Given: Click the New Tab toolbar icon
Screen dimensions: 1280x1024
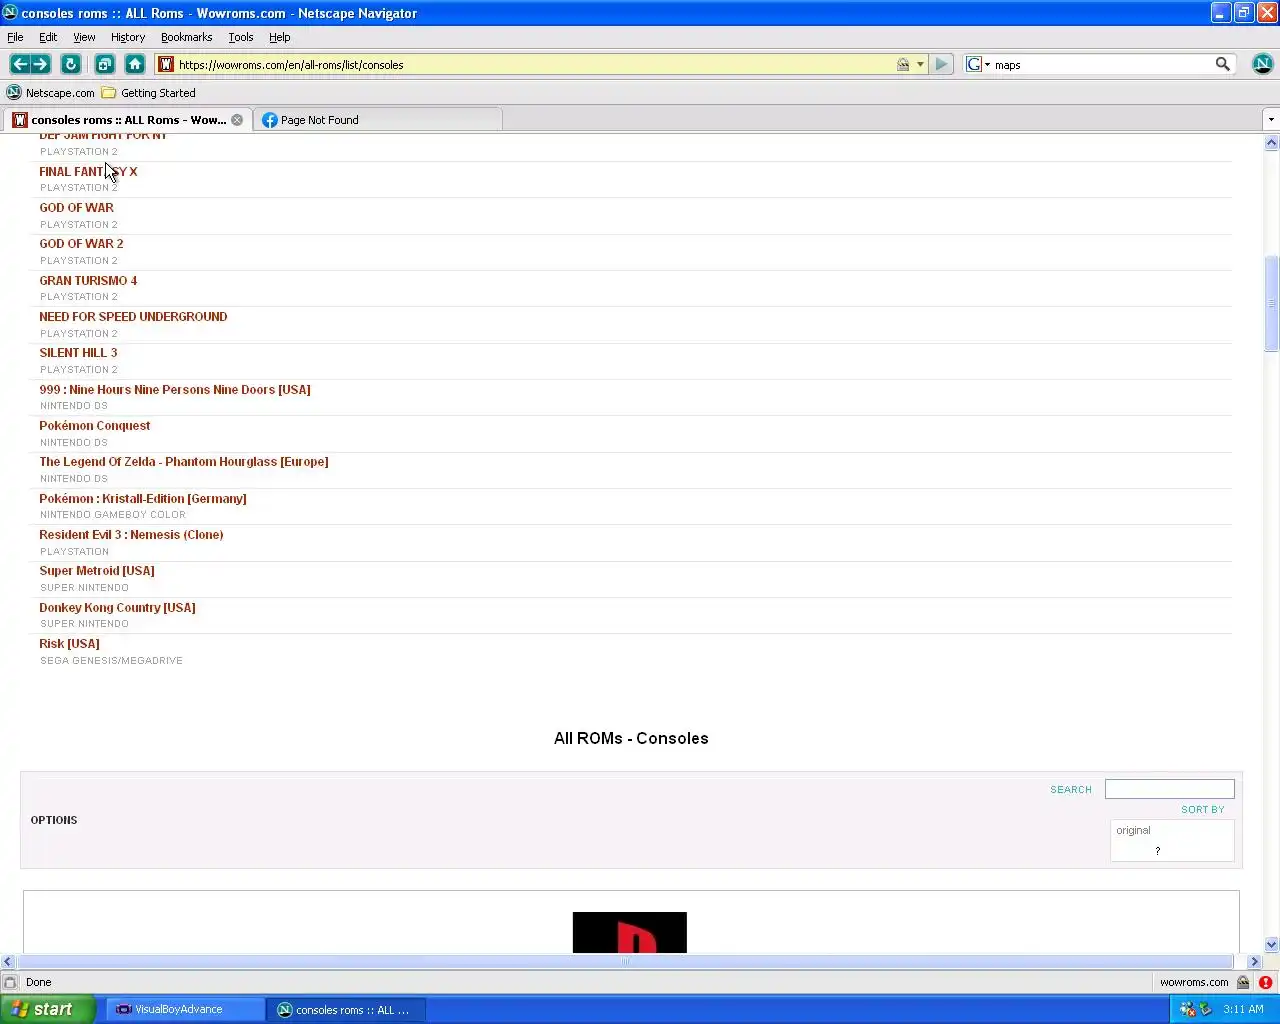Looking at the screenshot, I should pos(104,64).
